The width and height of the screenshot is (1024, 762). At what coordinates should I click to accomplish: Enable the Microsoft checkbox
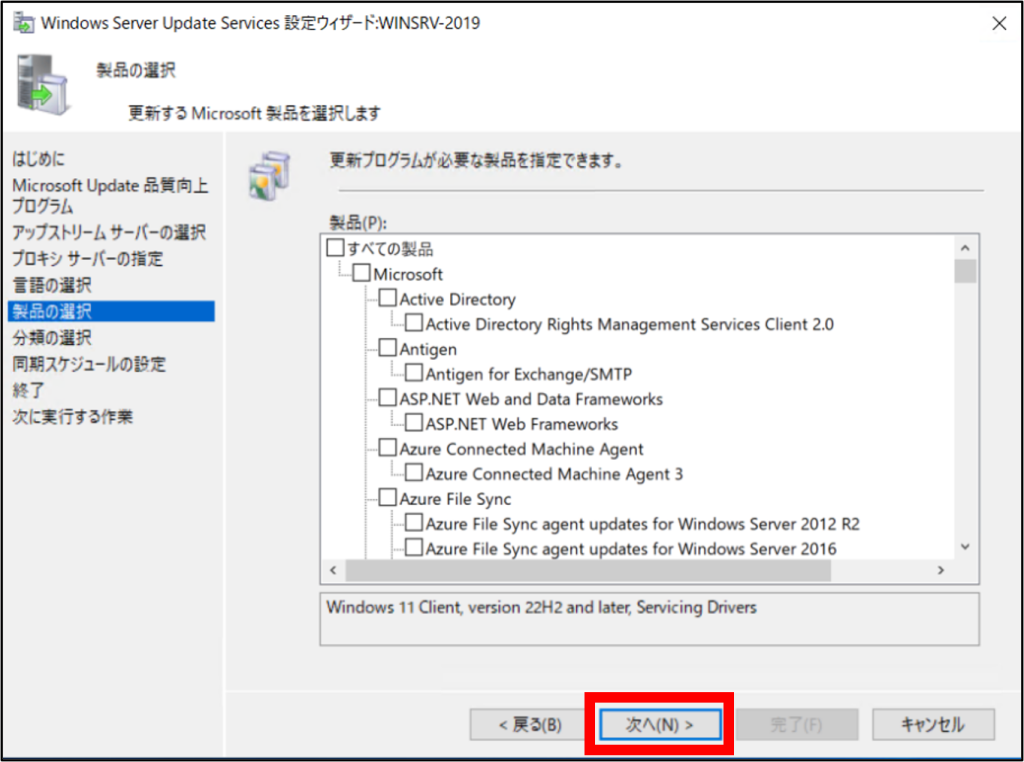[x=361, y=273]
